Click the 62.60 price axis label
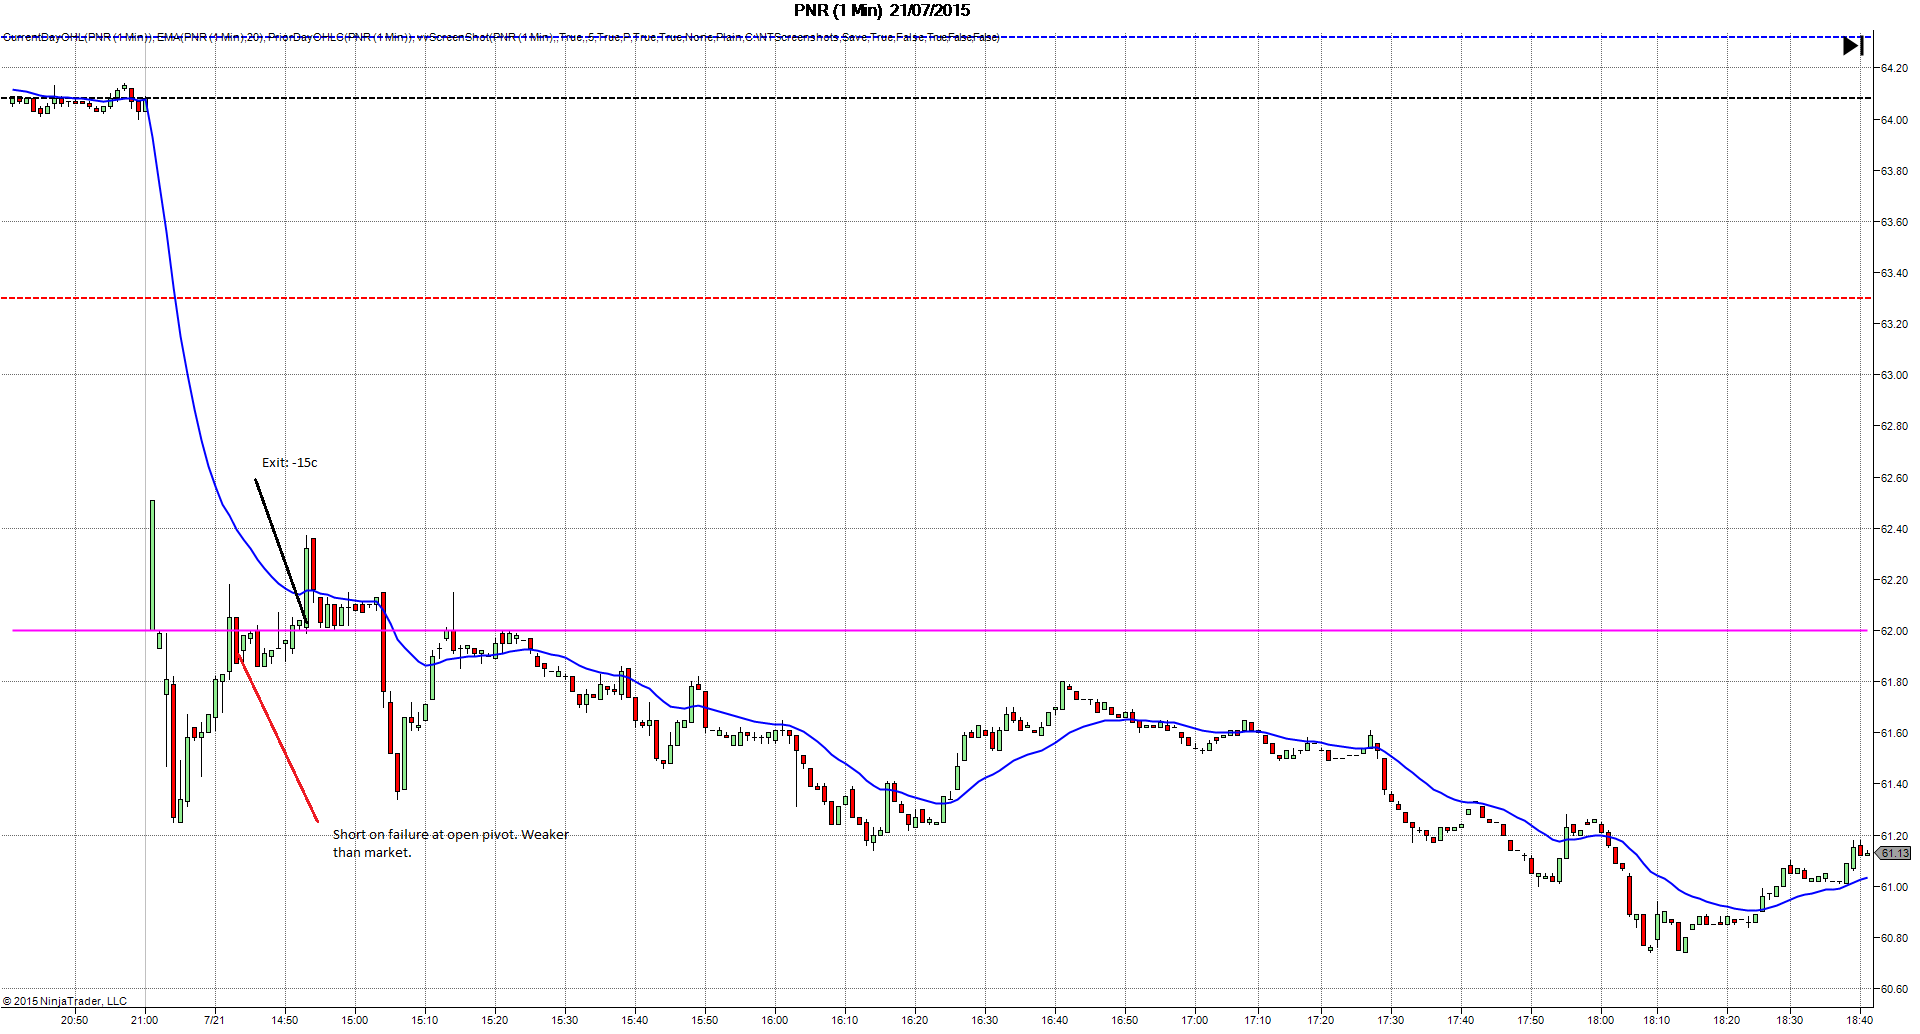The height and width of the screenshot is (1034, 1920). pyautogui.click(x=1894, y=478)
